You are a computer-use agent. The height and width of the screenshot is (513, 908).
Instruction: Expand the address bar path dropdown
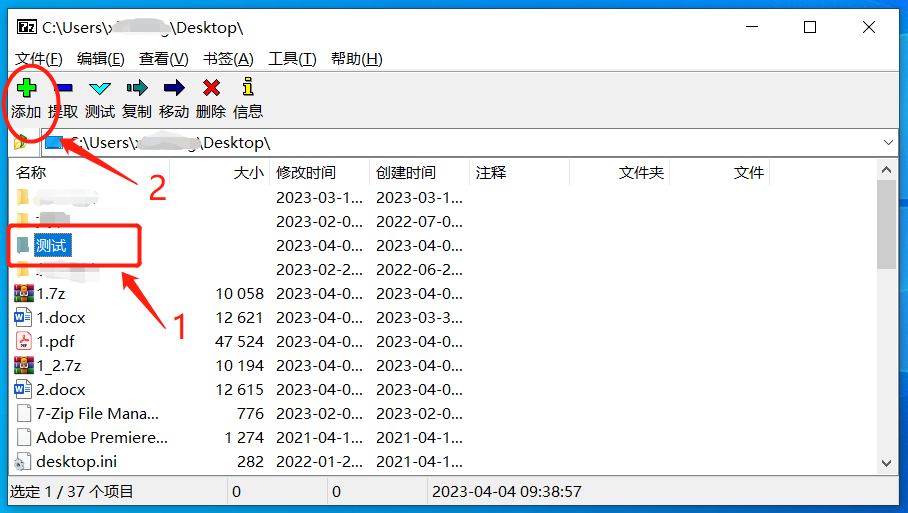888,142
